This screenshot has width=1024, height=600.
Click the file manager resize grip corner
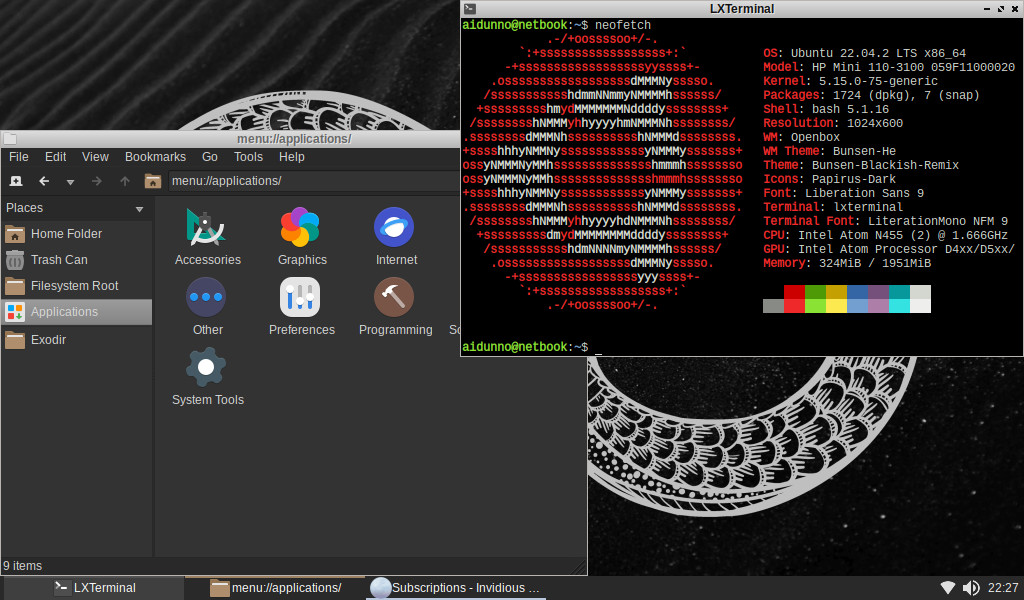pos(579,567)
